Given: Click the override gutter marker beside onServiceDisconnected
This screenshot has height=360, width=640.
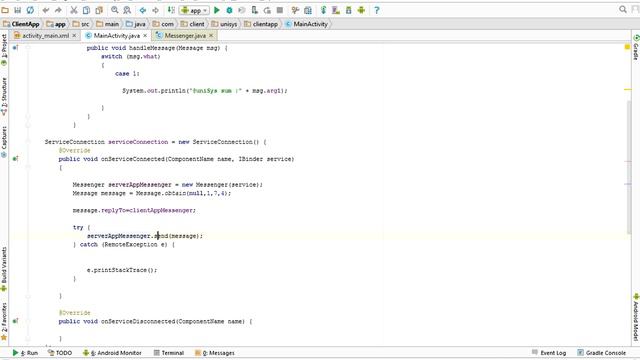Looking at the screenshot, I should point(15,321).
